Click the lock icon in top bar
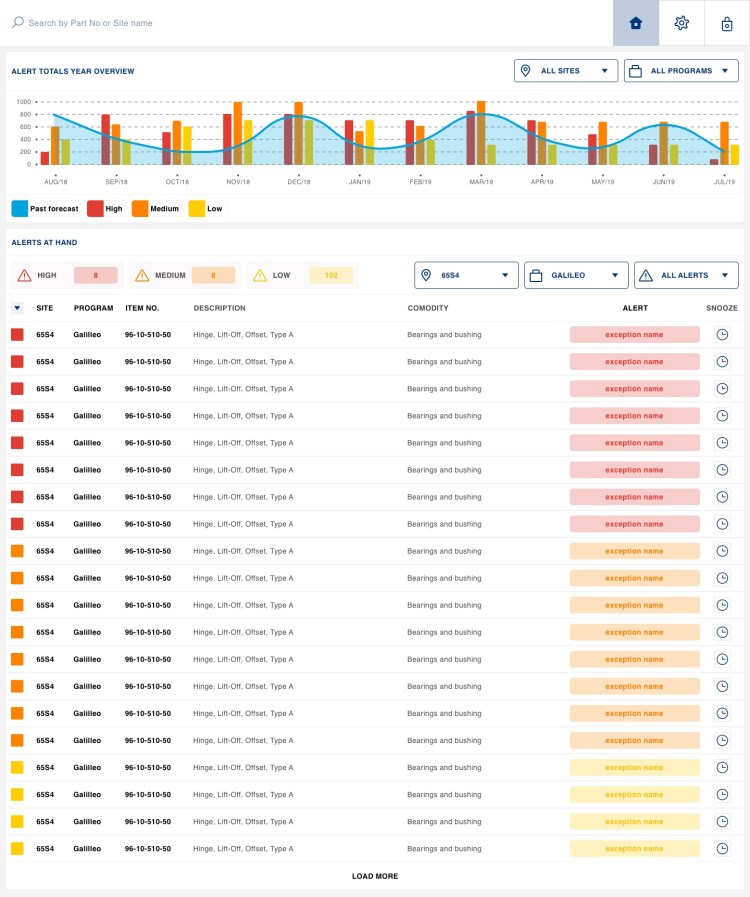This screenshot has height=897, width=750. pos(727,23)
